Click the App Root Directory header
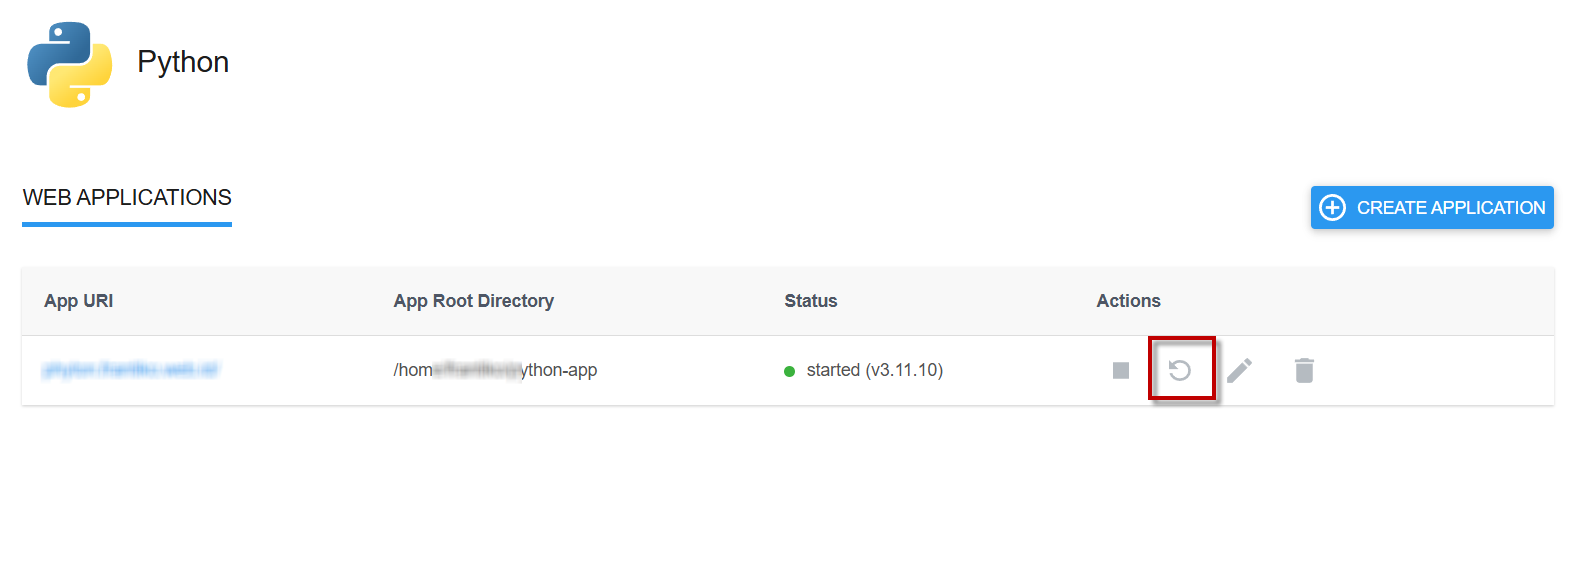The image size is (1580, 578). 473,301
